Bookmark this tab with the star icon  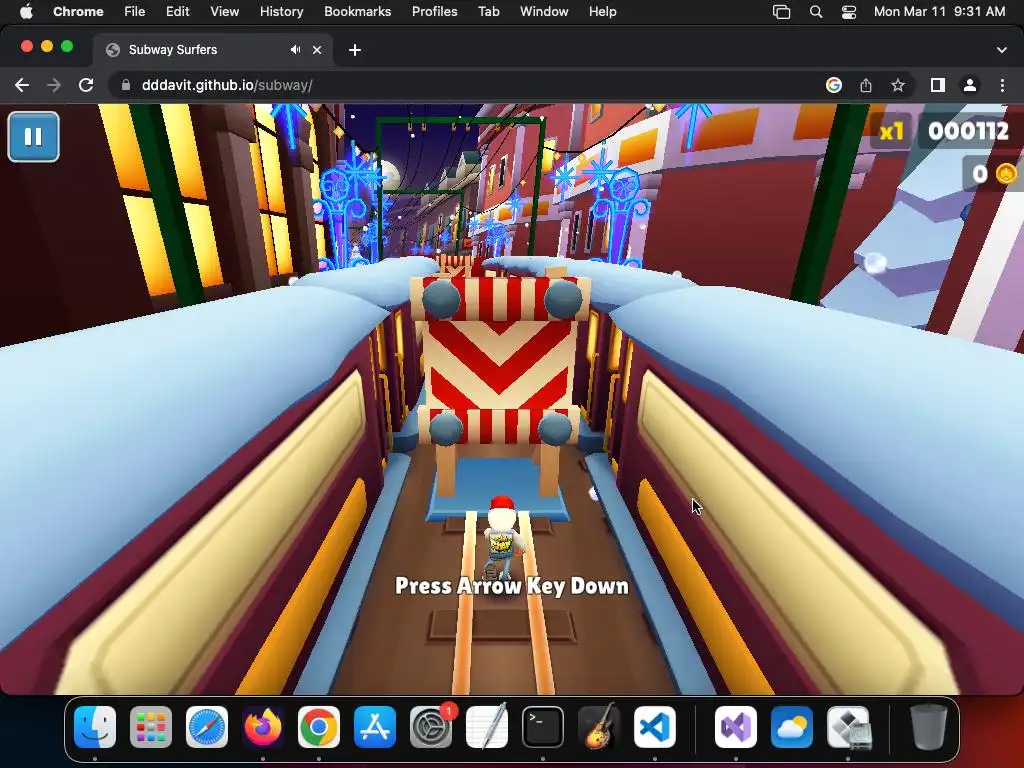click(x=898, y=85)
